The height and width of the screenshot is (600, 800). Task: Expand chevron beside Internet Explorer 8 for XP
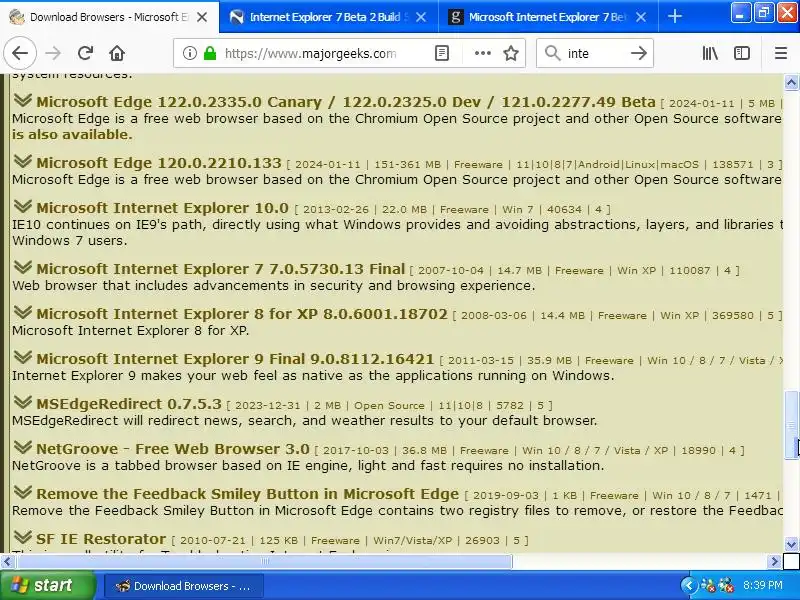[22, 312]
